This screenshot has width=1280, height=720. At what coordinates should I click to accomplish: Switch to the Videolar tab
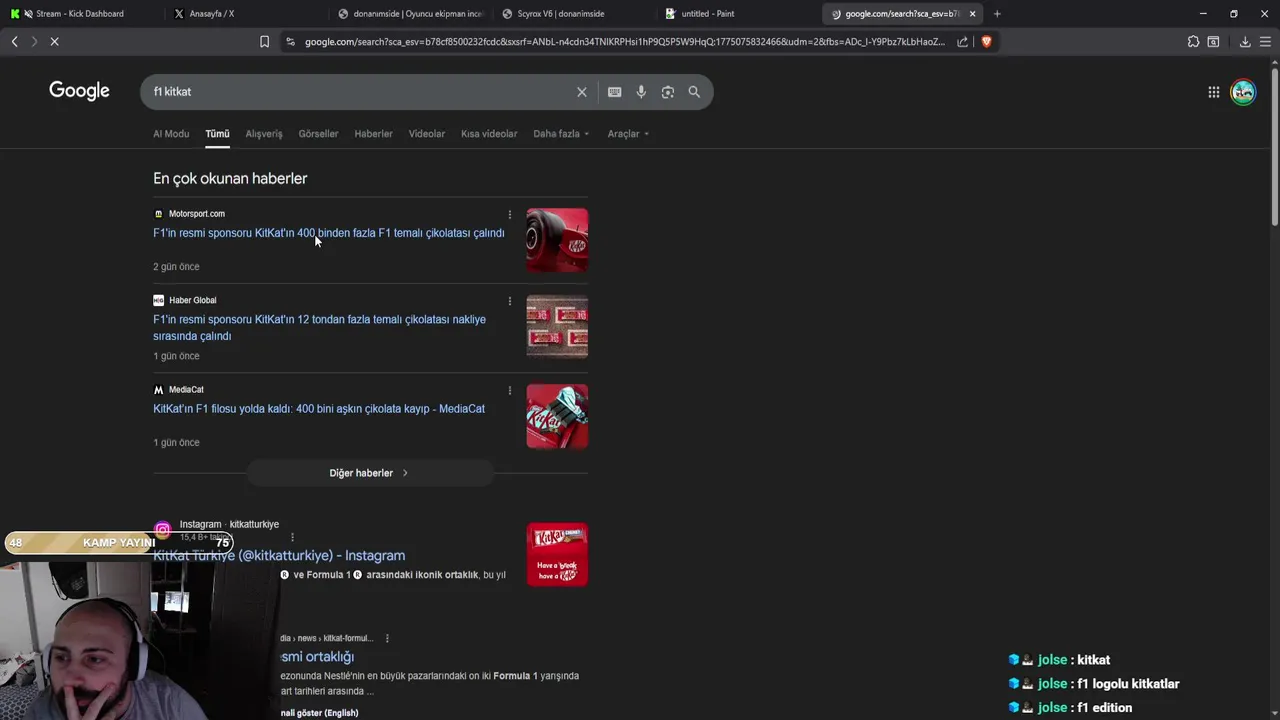(x=427, y=134)
